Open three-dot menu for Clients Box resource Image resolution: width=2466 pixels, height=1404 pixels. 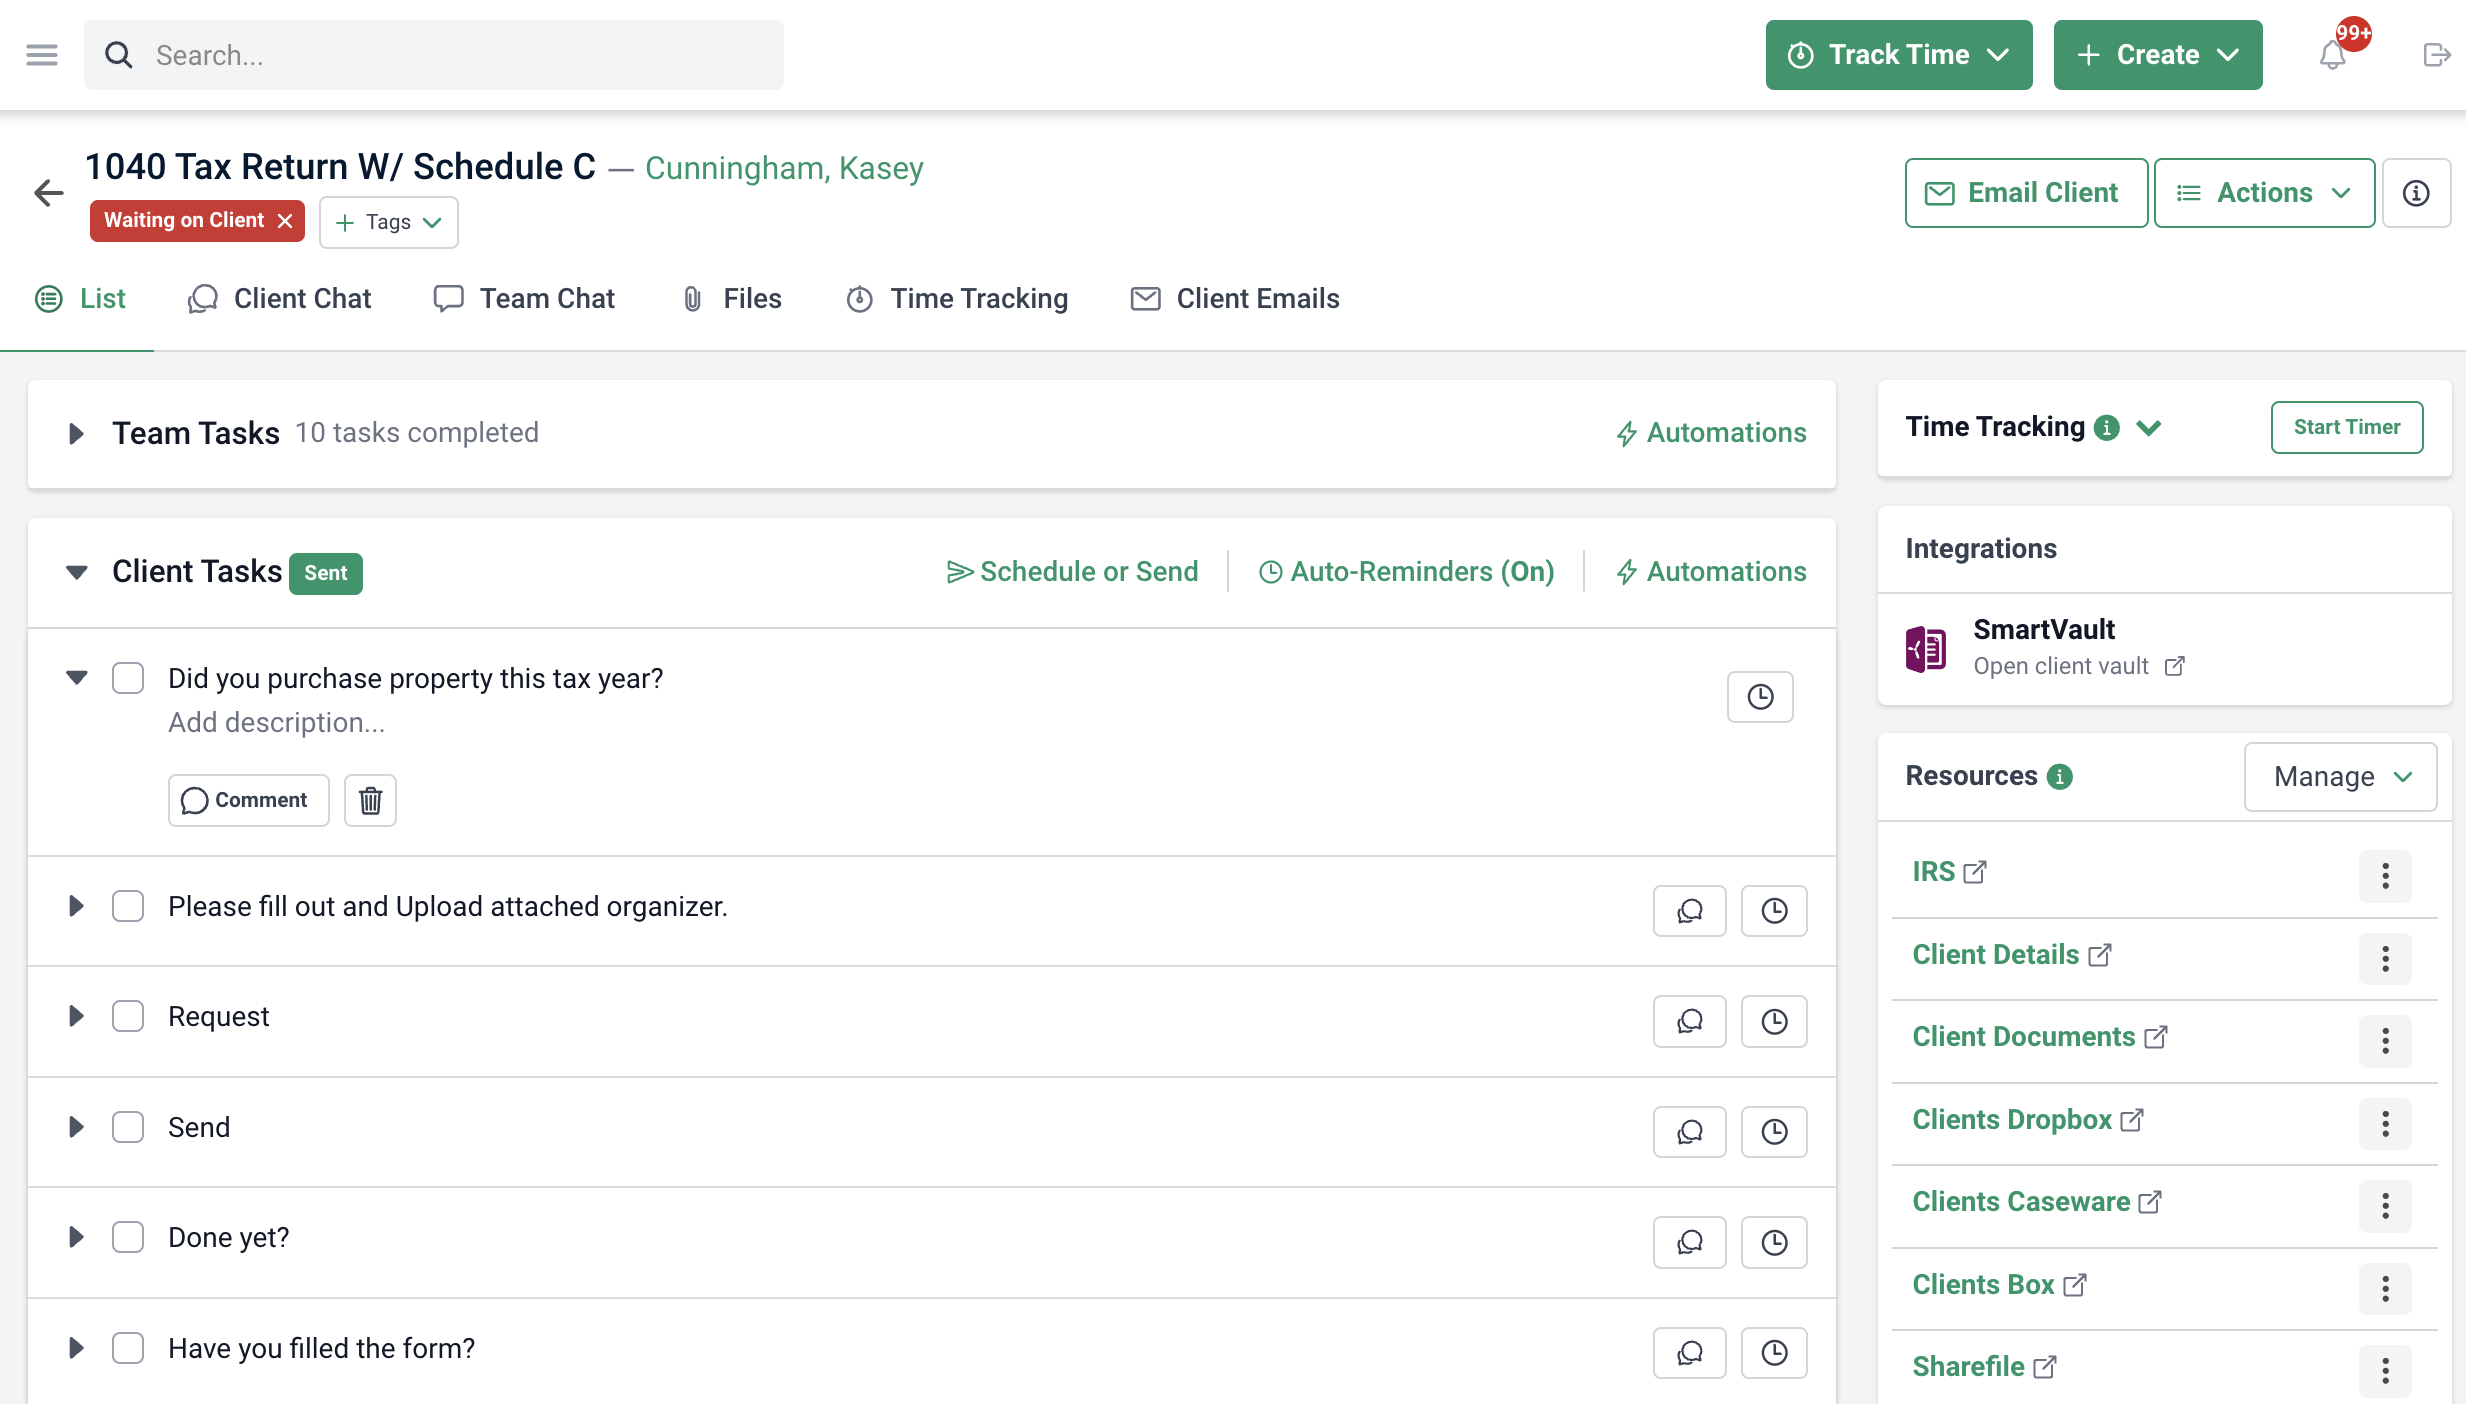click(x=2385, y=1289)
